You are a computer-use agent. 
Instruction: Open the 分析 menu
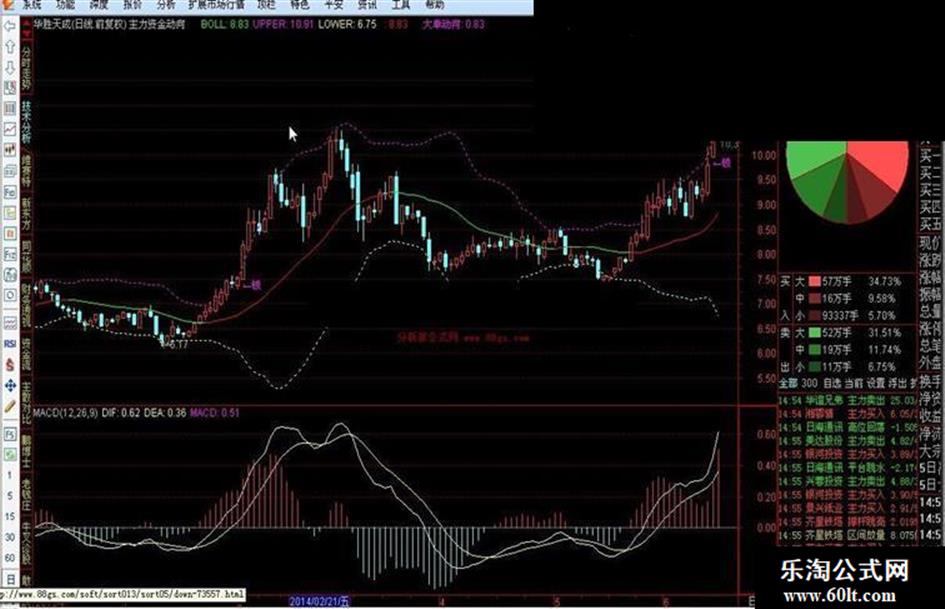pos(165,5)
